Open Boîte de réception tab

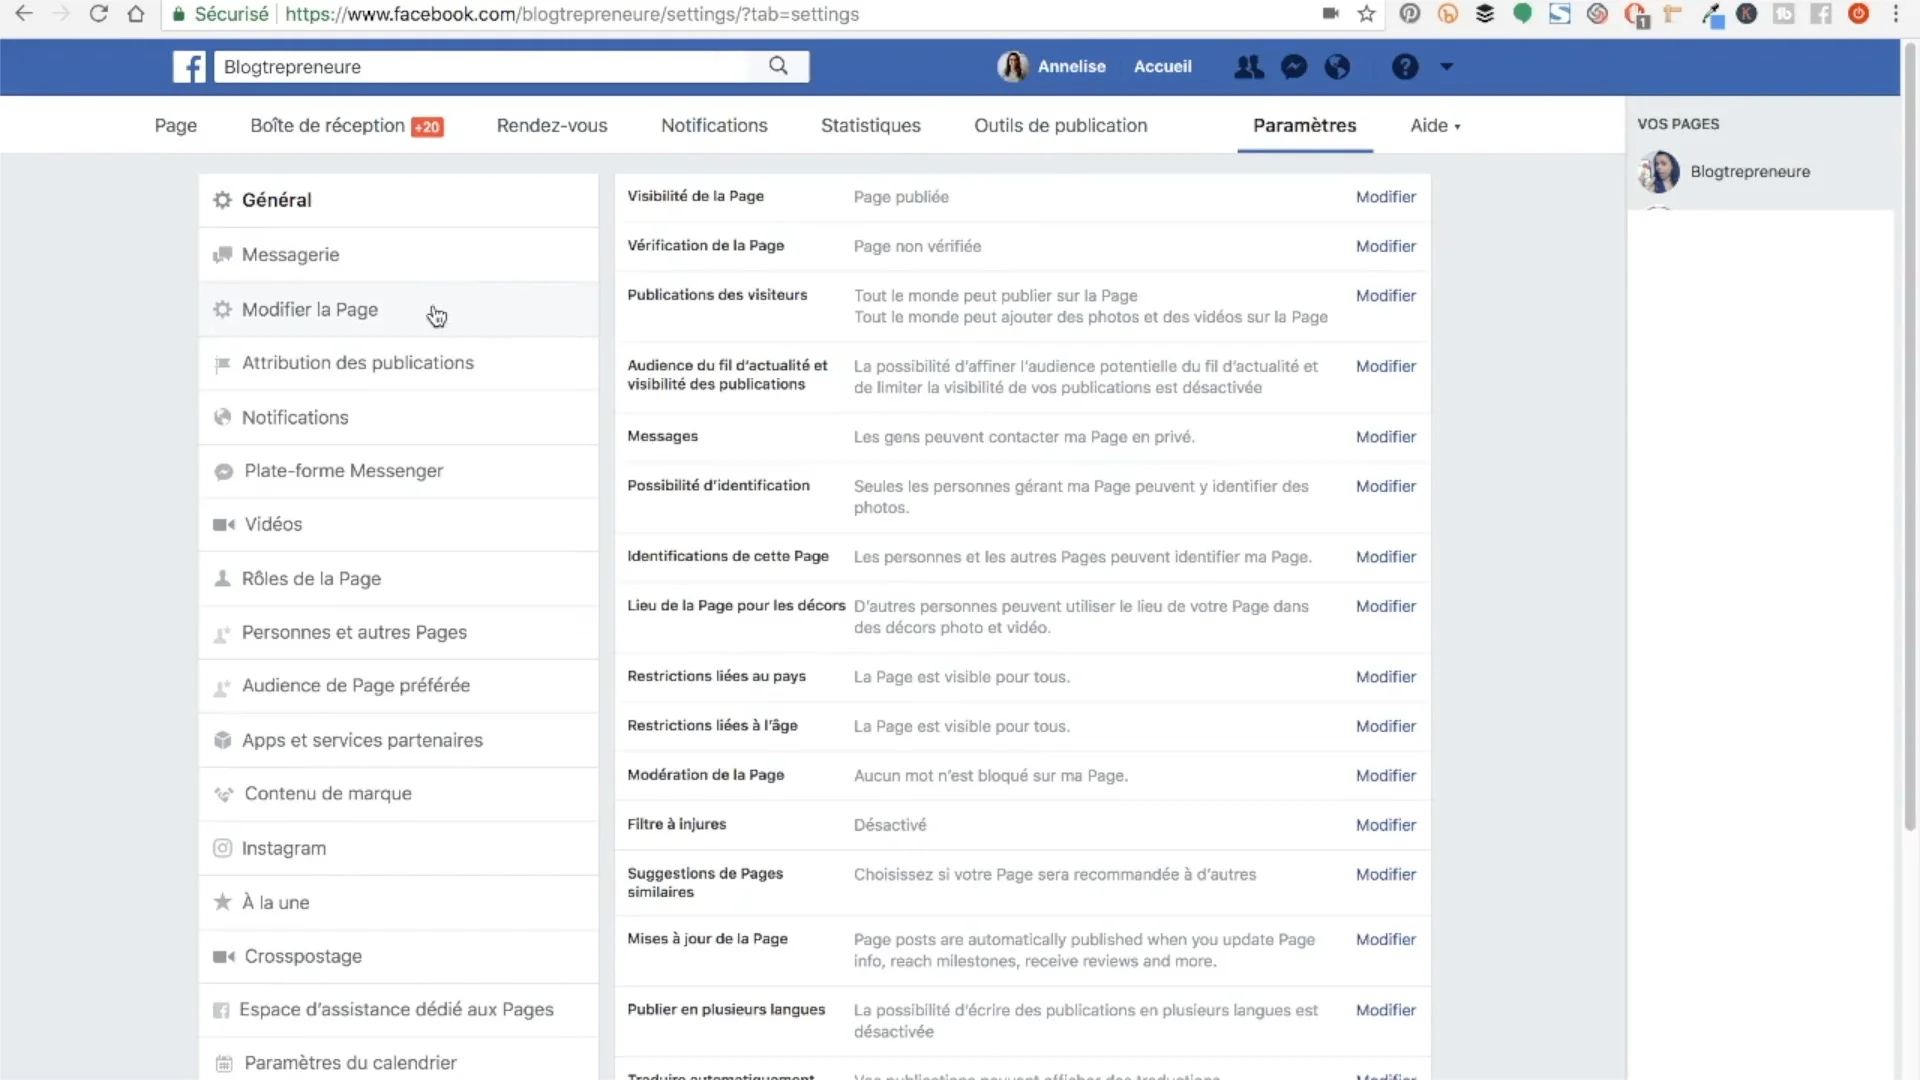[346, 125]
